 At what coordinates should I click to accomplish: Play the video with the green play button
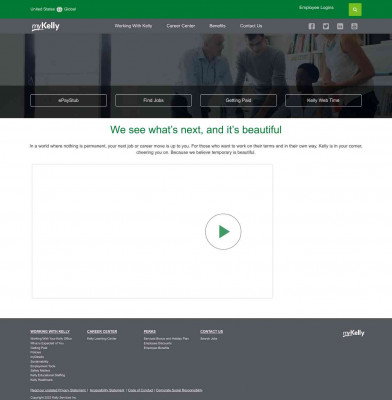pyautogui.click(x=223, y=231)
